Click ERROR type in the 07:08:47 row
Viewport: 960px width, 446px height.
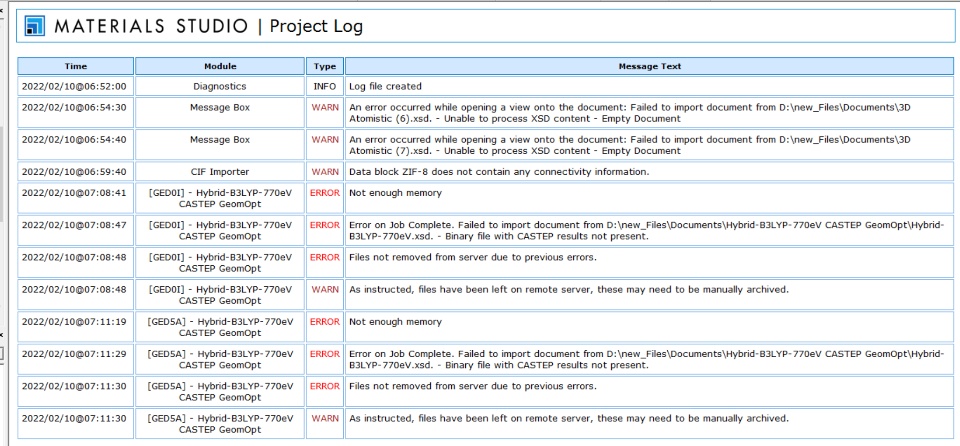tap(324, 231)
